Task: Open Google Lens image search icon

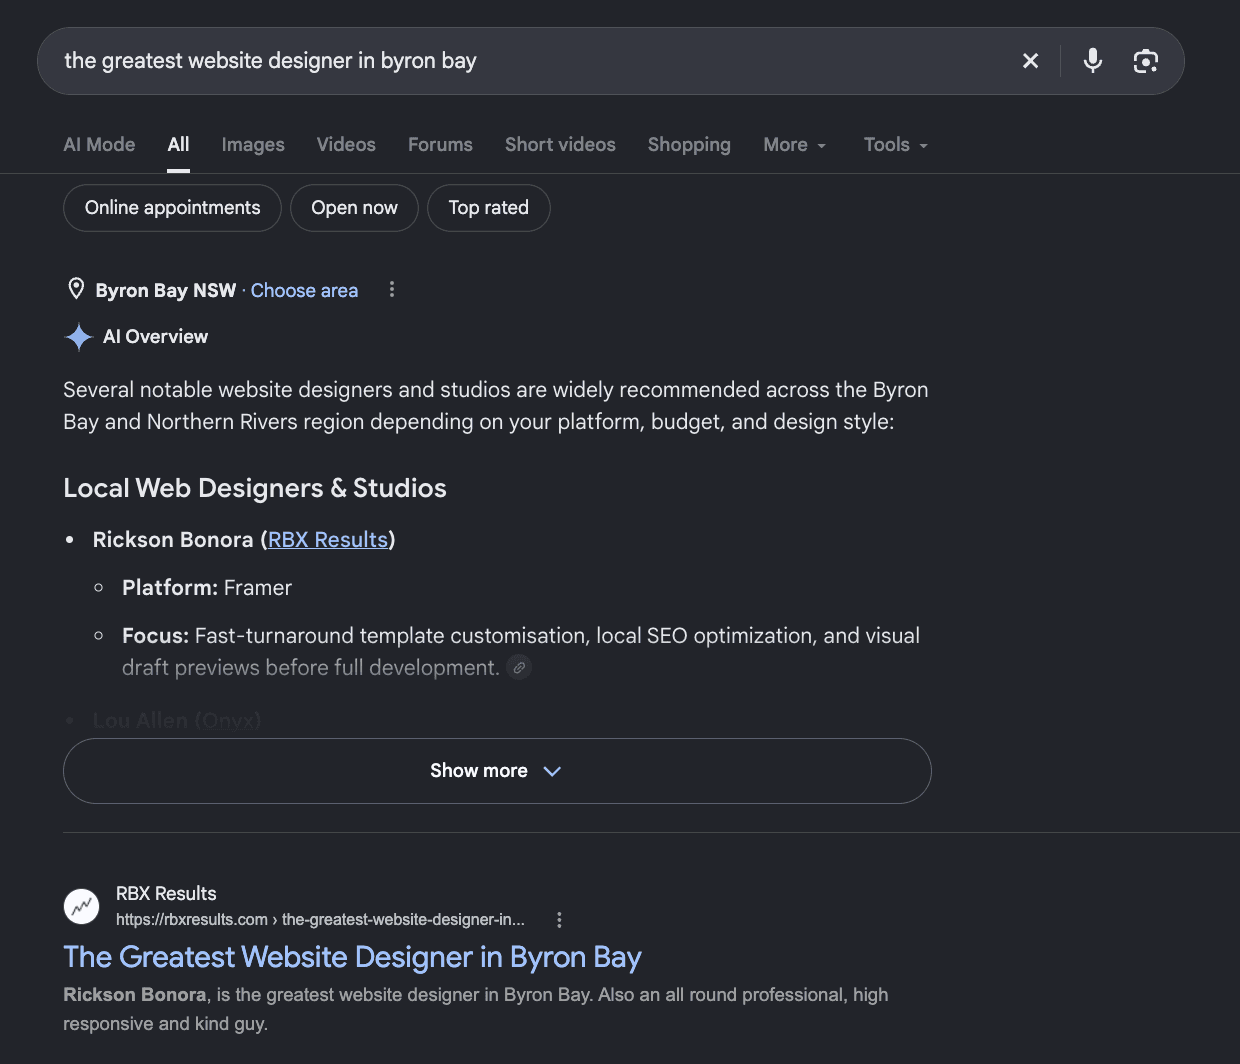Action: pos(1146,61)
